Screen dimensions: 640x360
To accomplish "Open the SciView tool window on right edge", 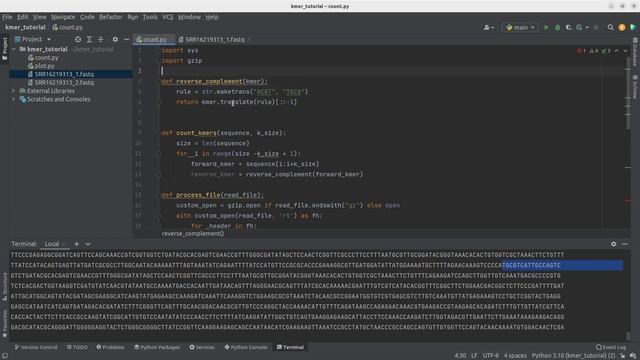I will point(635,86).
